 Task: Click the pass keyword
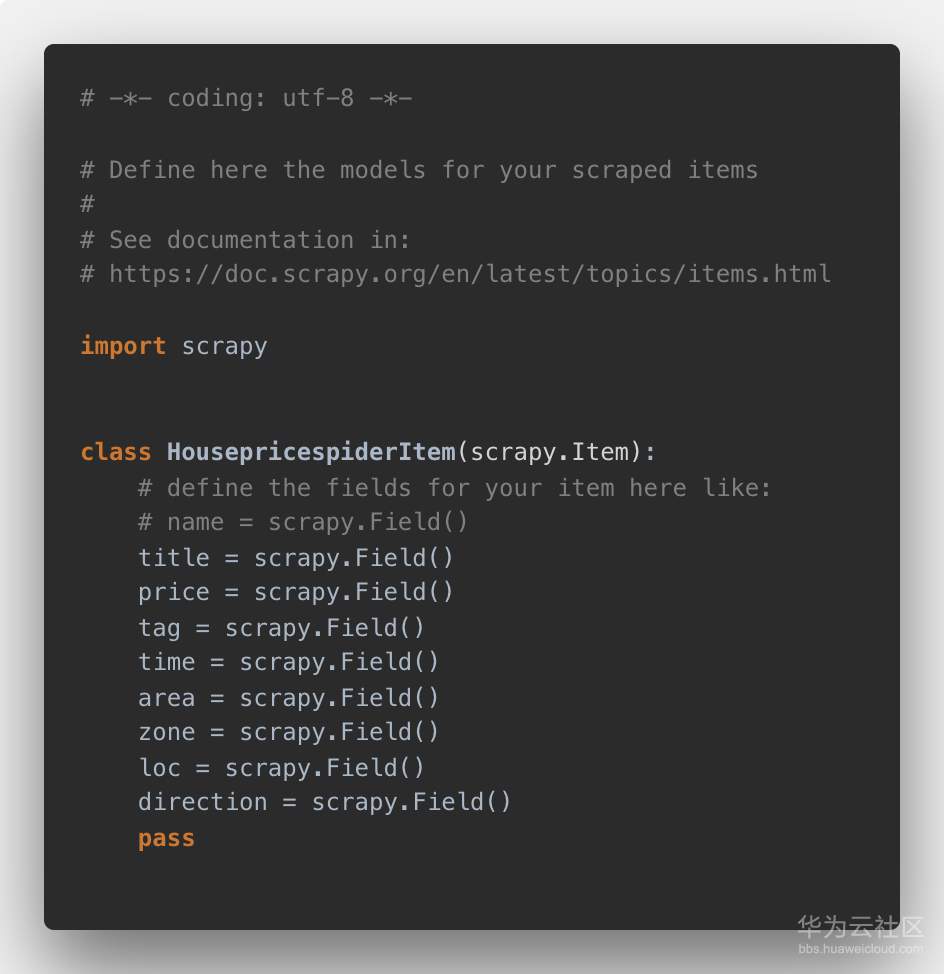[x=166, y=838]
